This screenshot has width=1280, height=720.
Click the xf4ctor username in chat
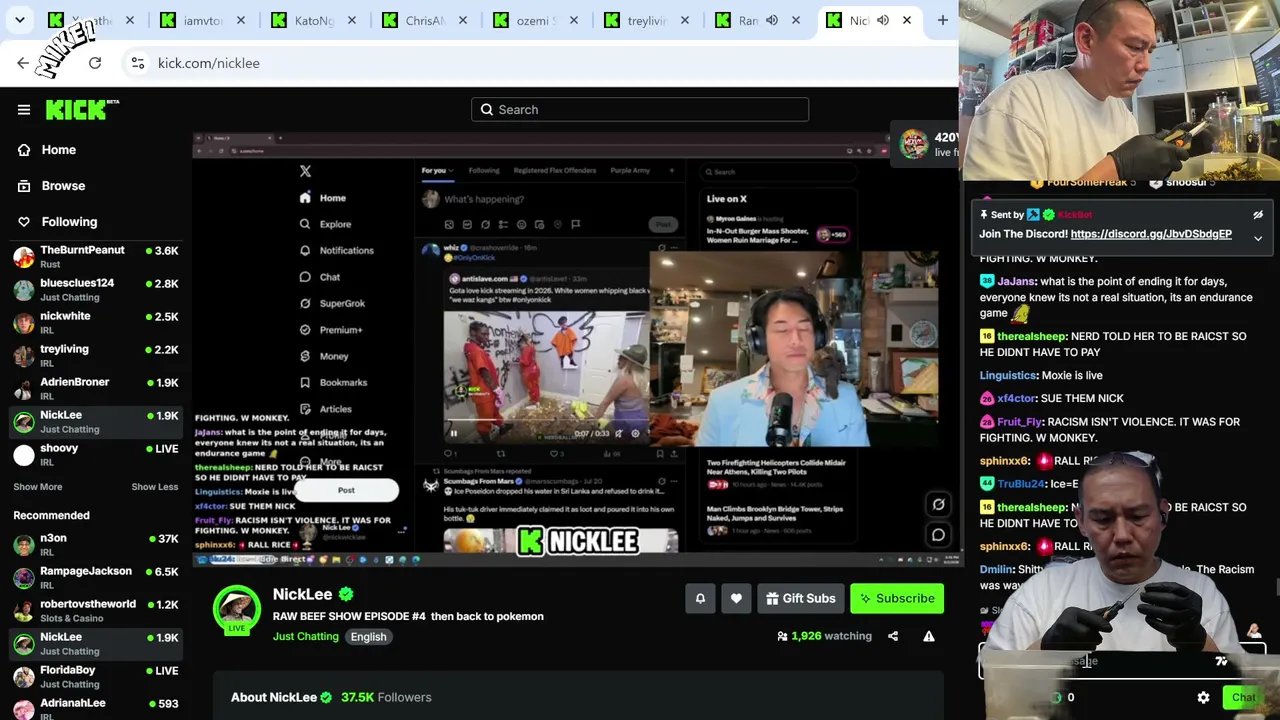click(1017, 399)
